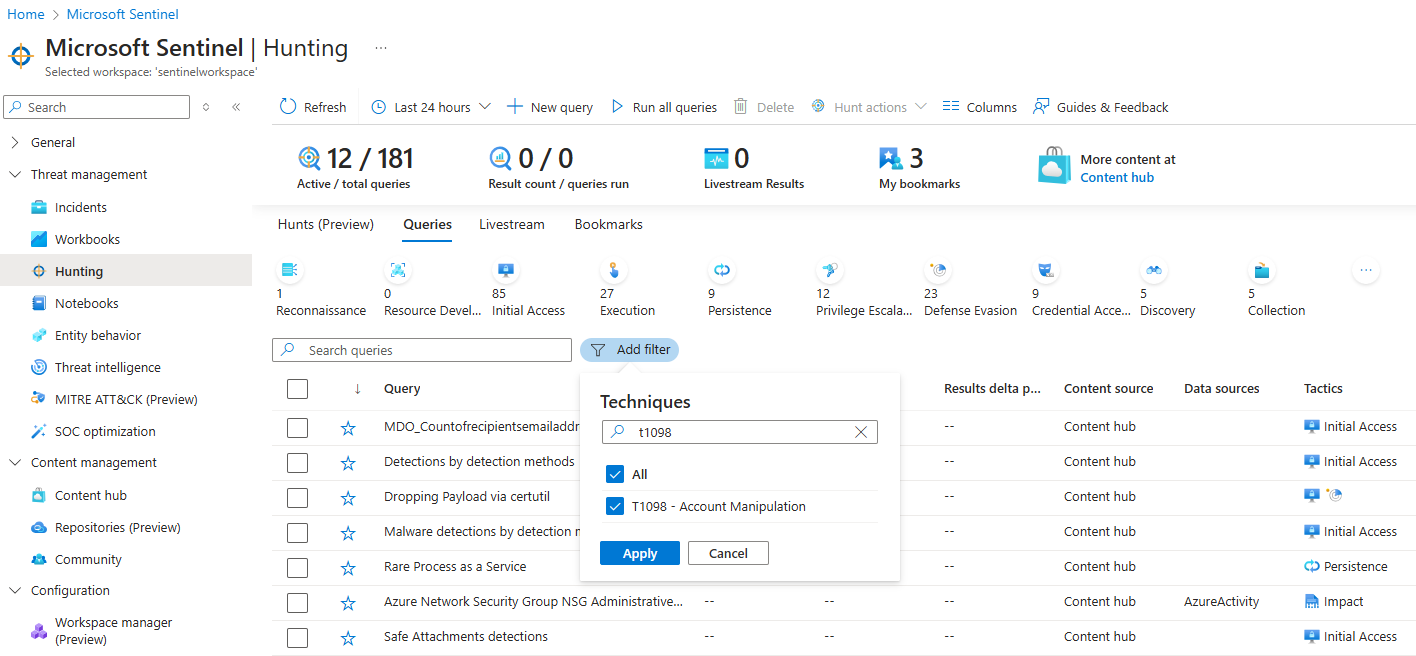Select MDO_Countofrecipientsemailaddr query checkbox
Viewport: 1416px width, 656px height.
point(297,428)
